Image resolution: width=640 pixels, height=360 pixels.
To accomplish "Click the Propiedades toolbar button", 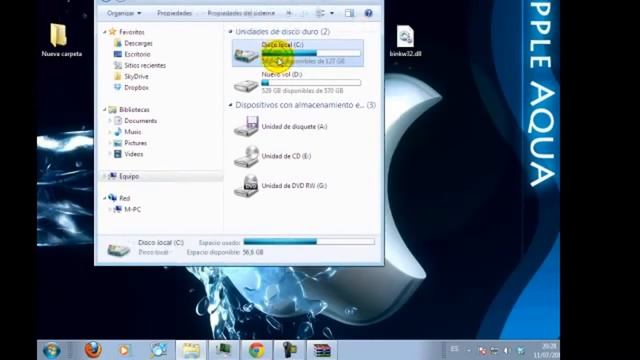I will point(174,13).
